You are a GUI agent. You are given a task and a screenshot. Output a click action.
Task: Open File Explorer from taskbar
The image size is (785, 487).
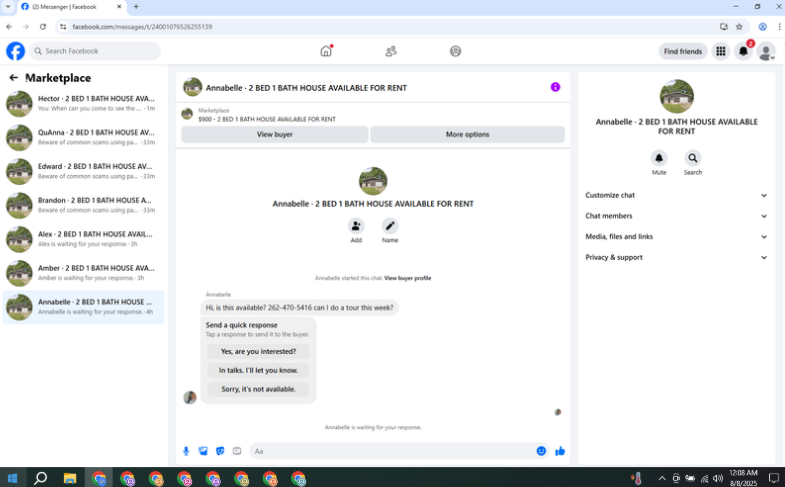click(x=70, y=478)
